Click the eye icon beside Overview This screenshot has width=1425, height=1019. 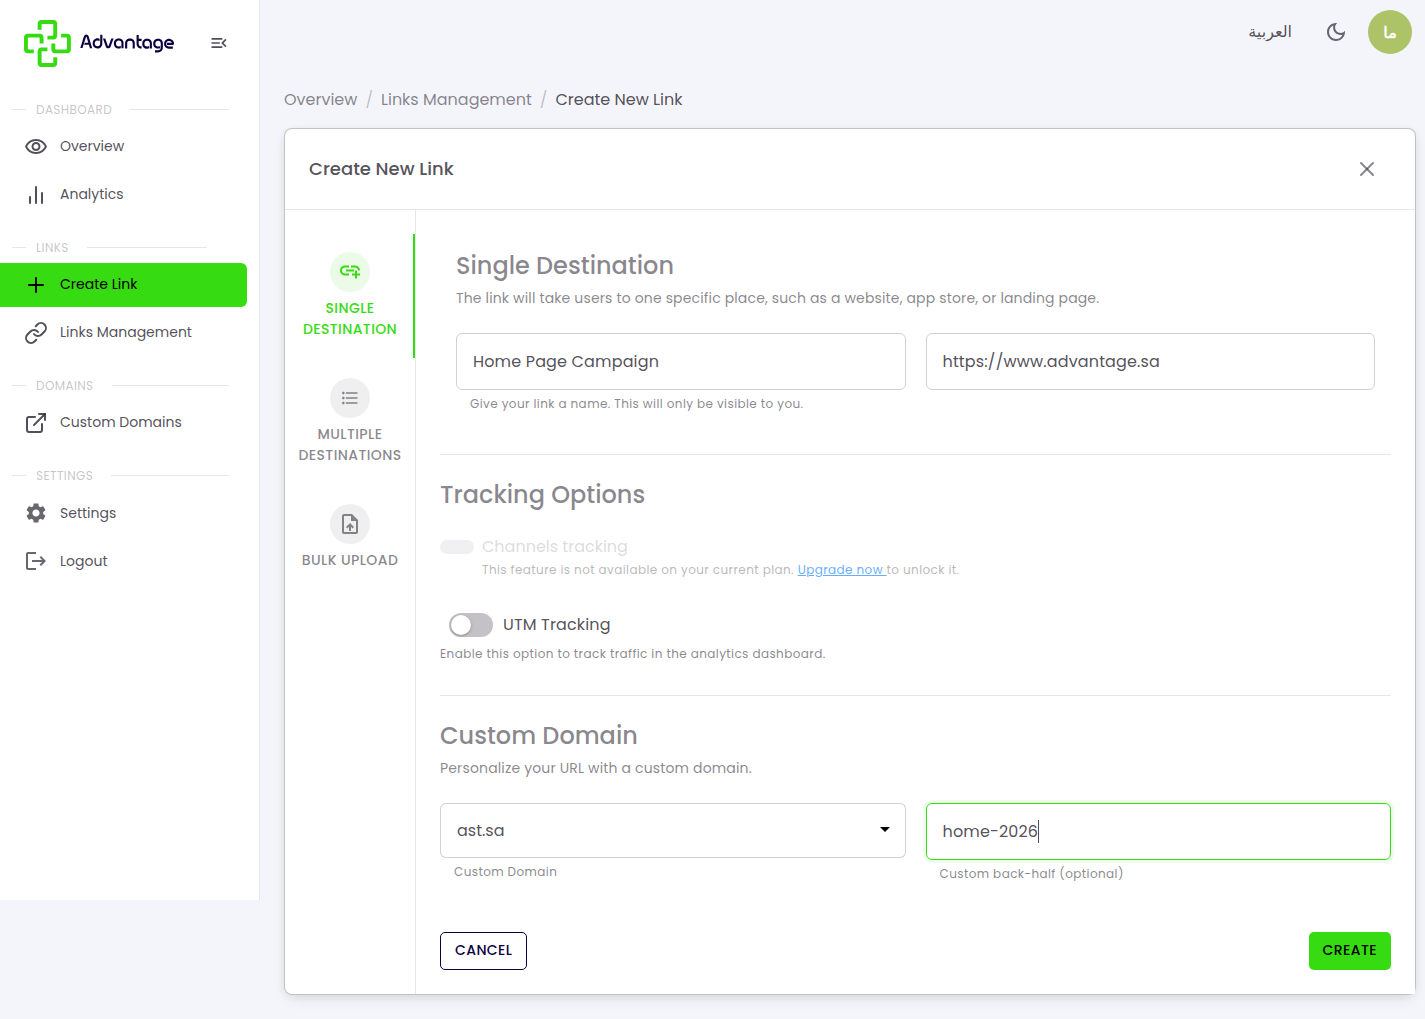[36, 146]
